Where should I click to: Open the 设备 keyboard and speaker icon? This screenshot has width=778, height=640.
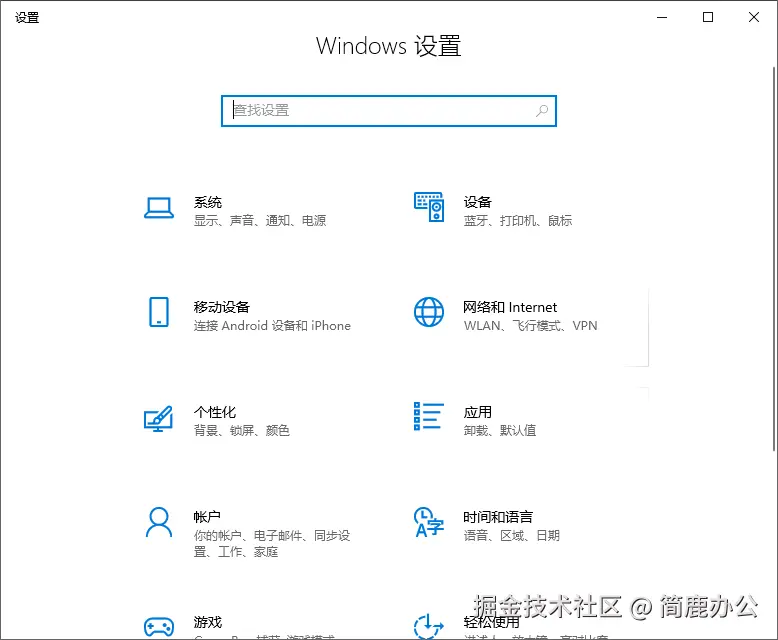tap(429, 207)
